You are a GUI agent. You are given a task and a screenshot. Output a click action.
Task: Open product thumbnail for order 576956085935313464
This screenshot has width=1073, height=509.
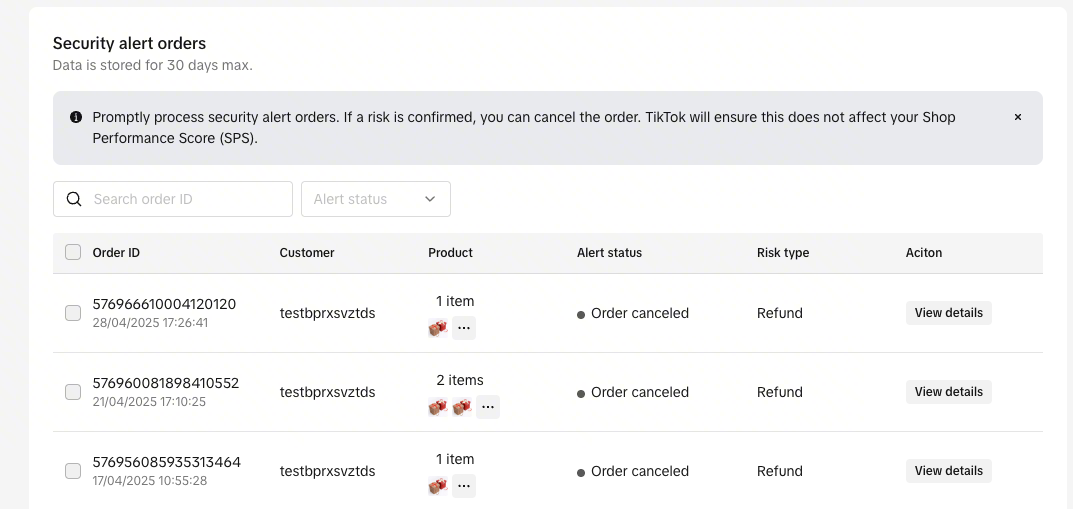coord(437,486)
